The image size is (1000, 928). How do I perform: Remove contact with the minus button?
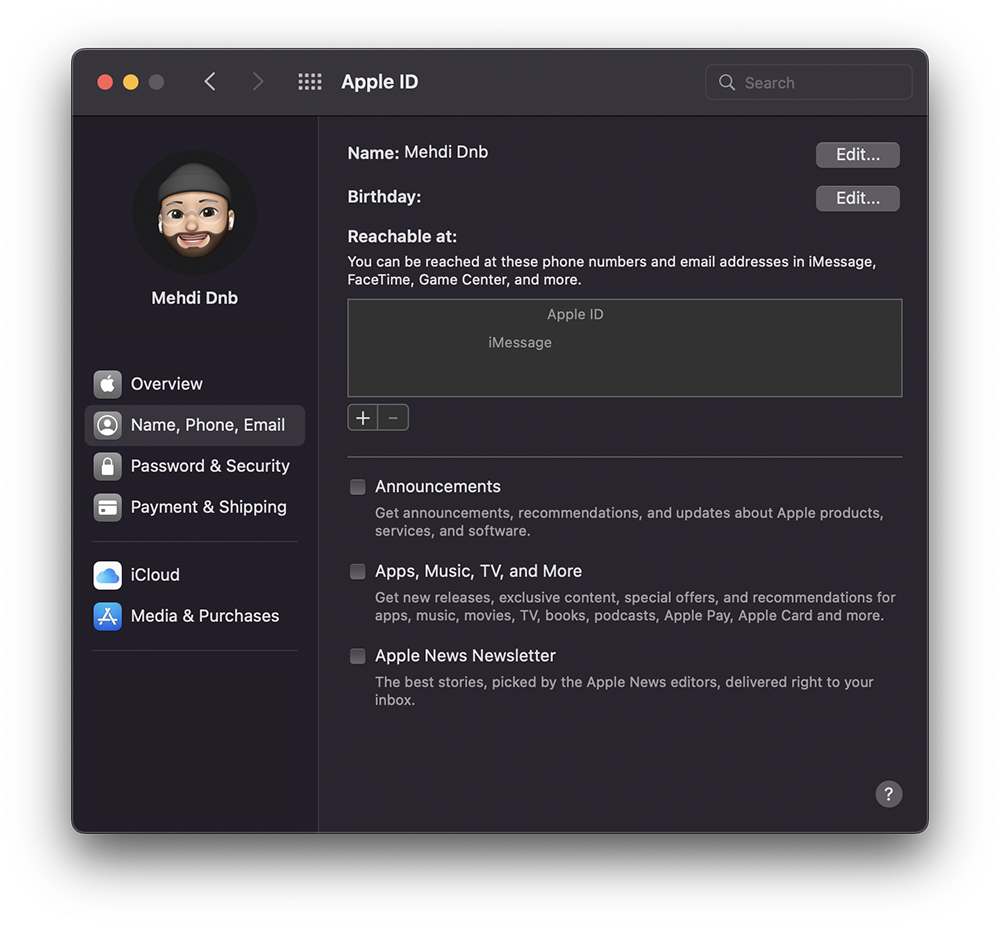coord(393,418)
